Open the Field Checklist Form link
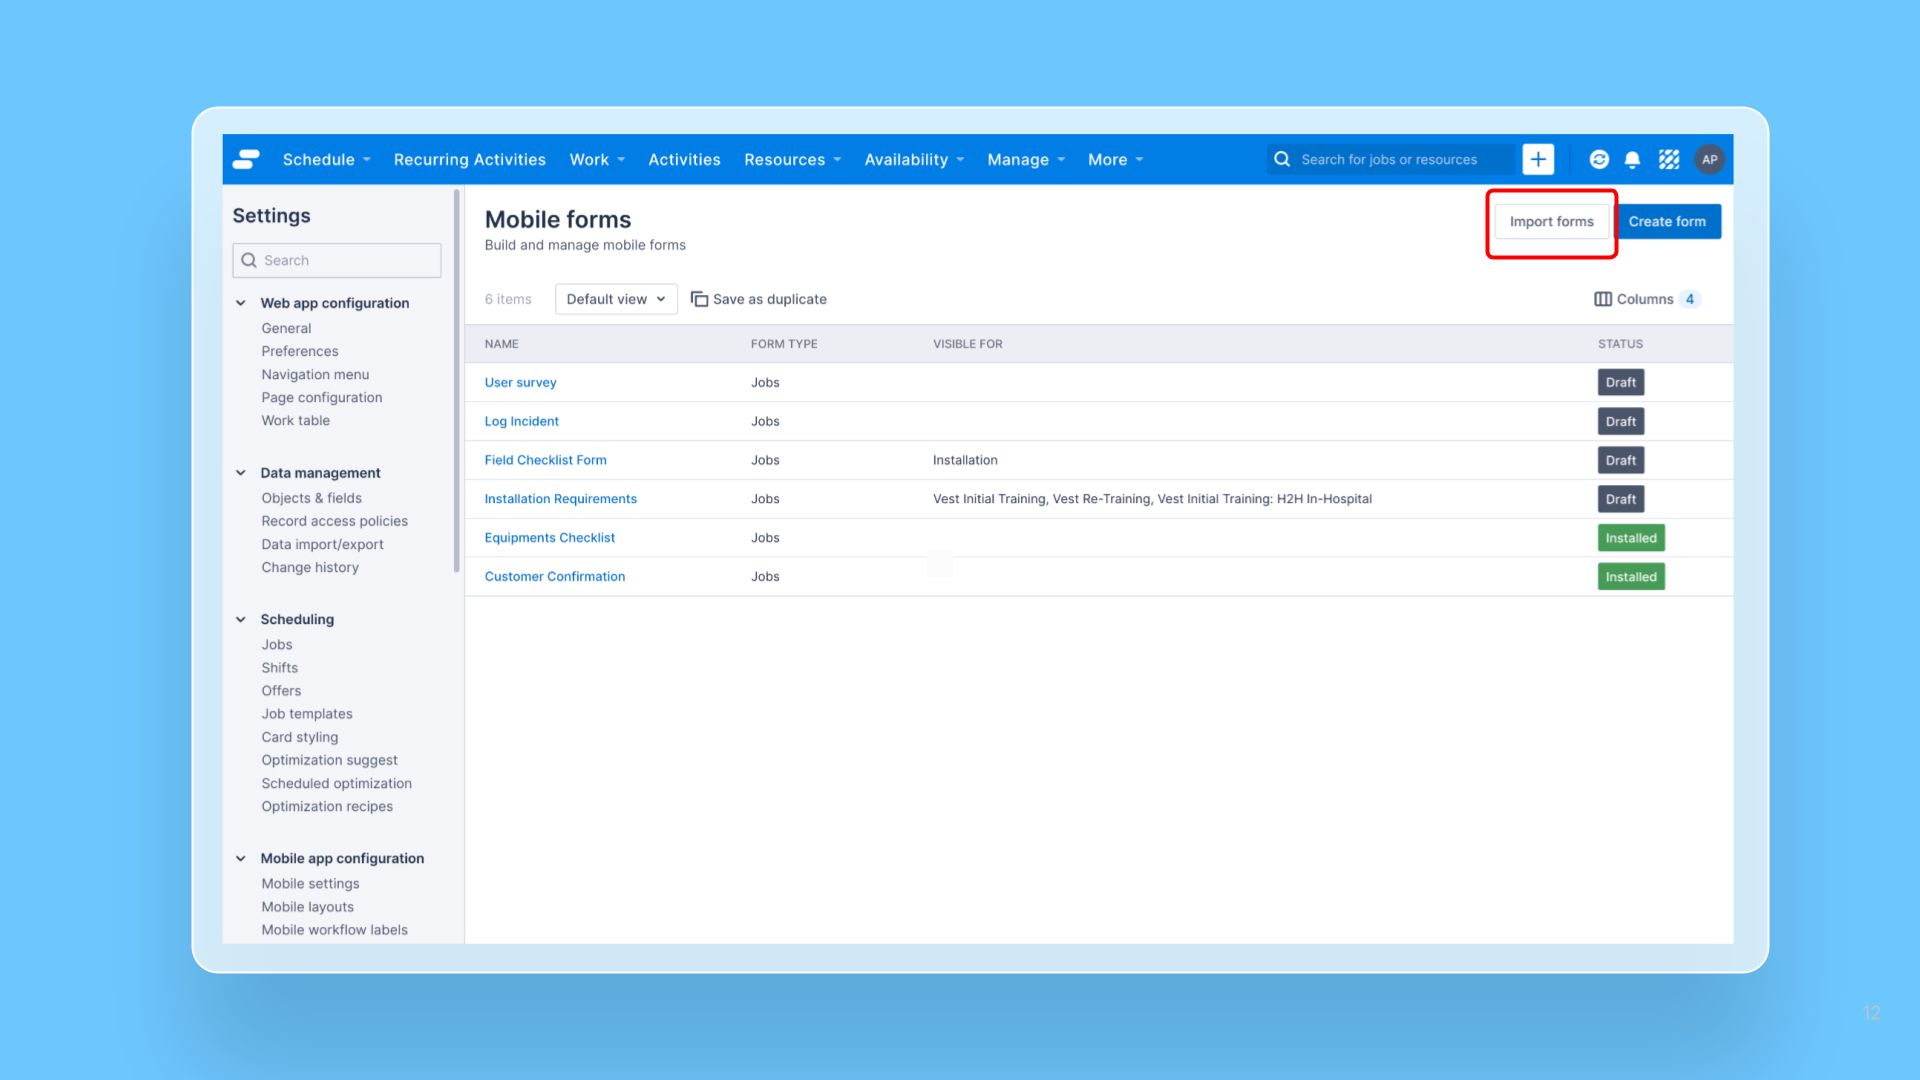The width and height of the screenshot is (1920, 1080). tap(545, 460)
